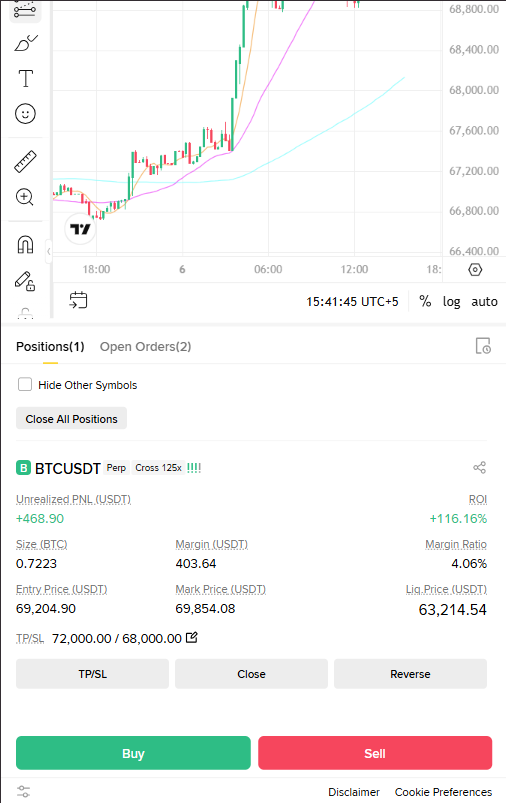Open Cookie Preferences link

pos(443,792)
